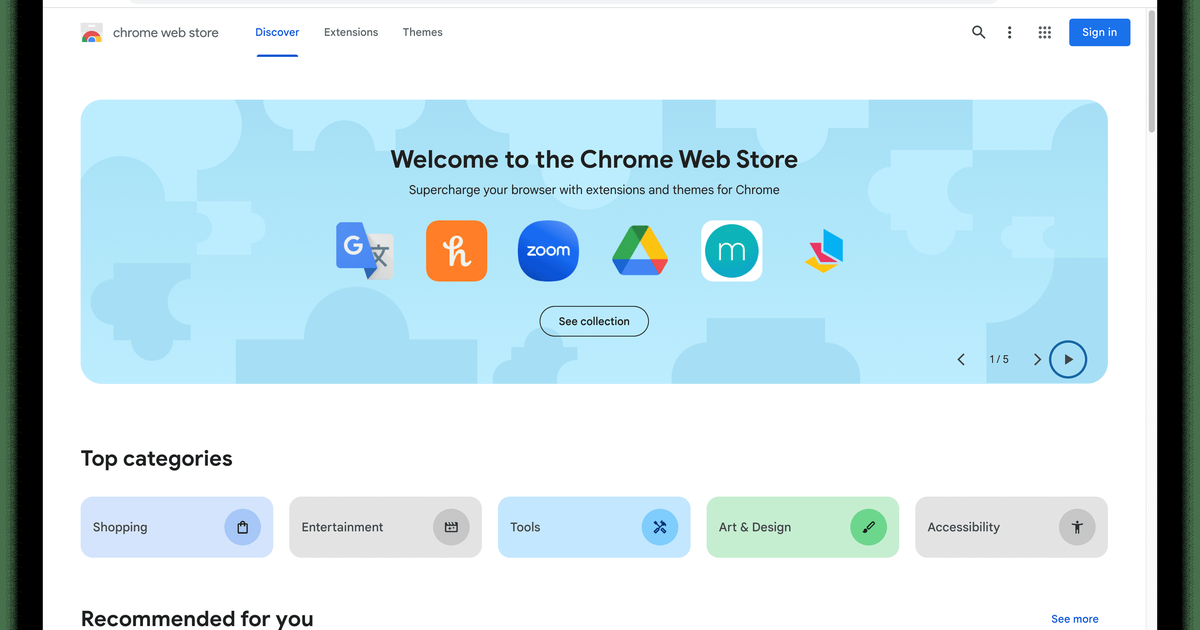Image resolution: width=1200 pixels, height=630 pixels.
Task: Click the Shopping bag icon
Action: (x=242, y=527)
